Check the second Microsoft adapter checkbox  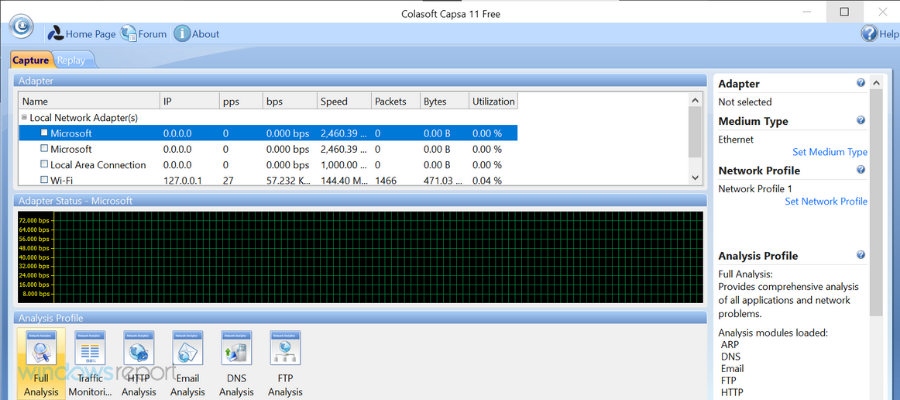44,149
